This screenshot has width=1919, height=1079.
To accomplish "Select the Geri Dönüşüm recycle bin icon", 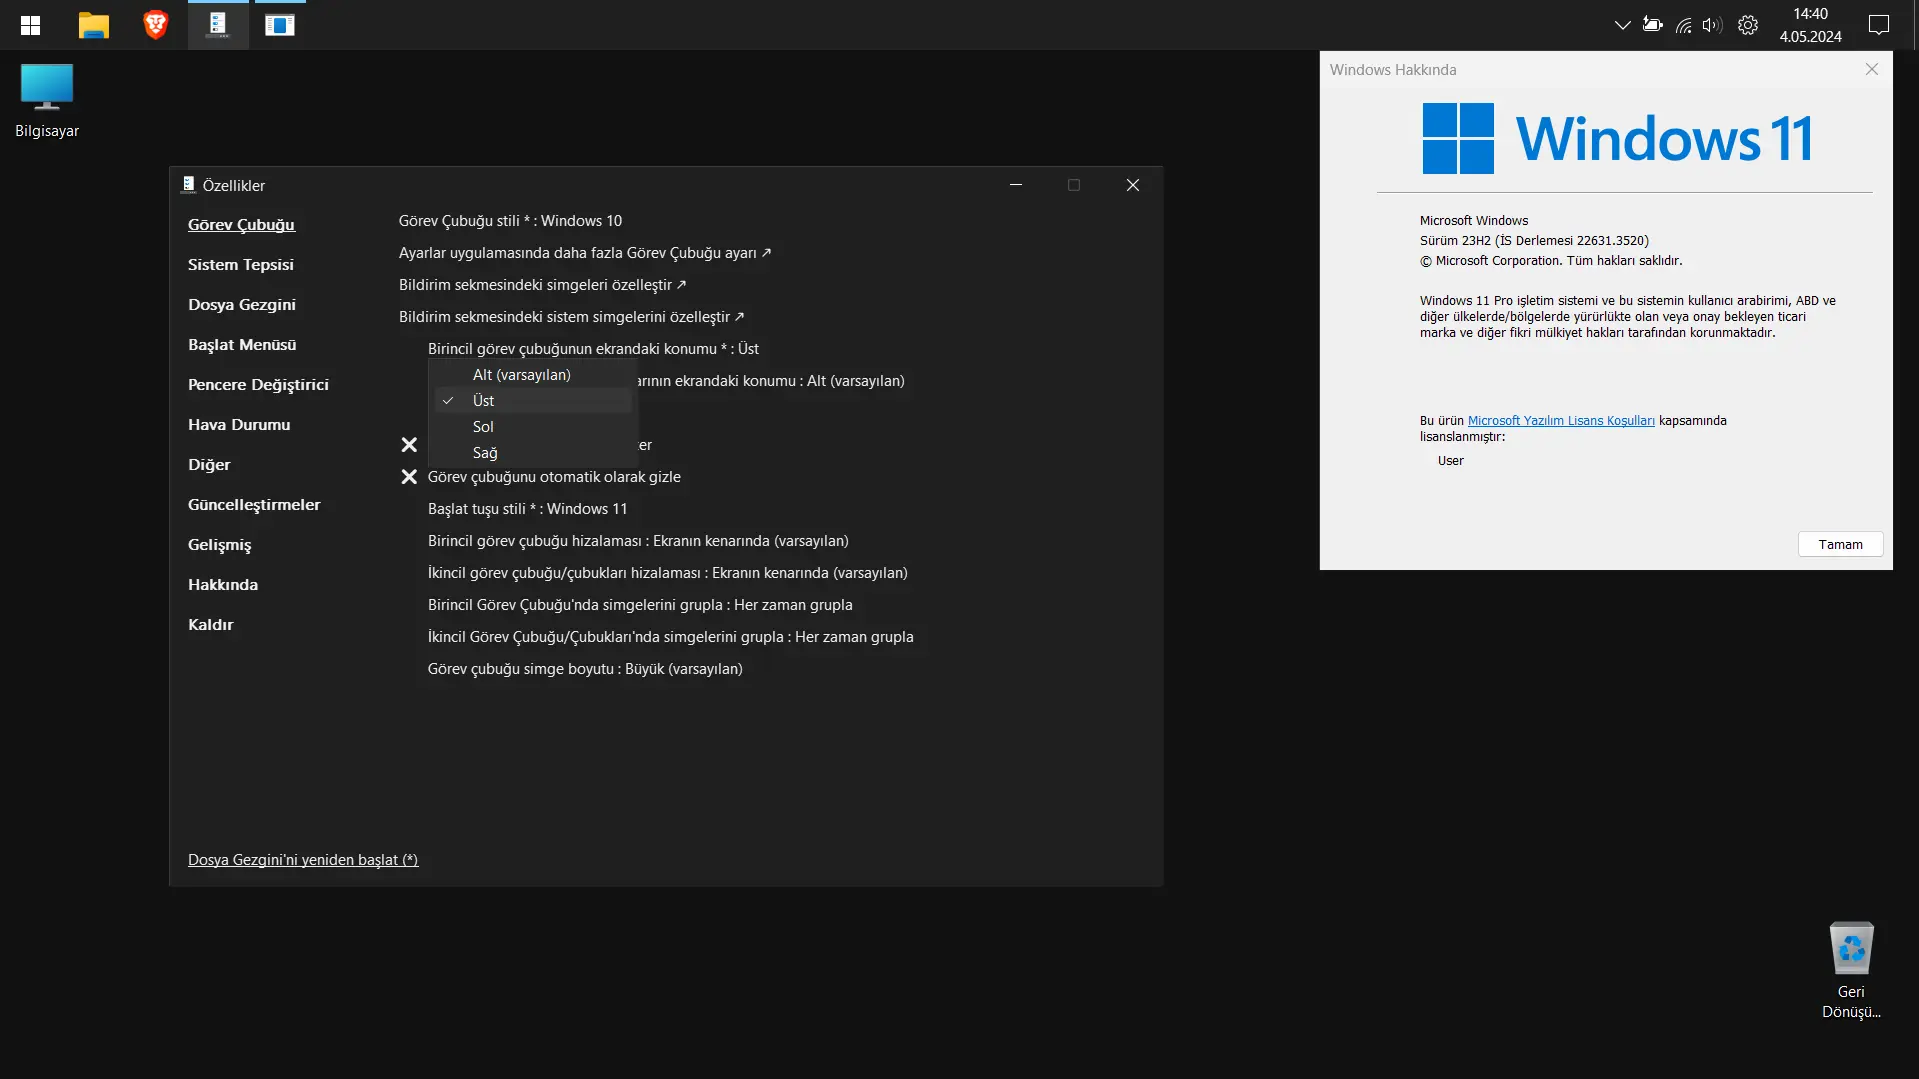I will 1851,970.
